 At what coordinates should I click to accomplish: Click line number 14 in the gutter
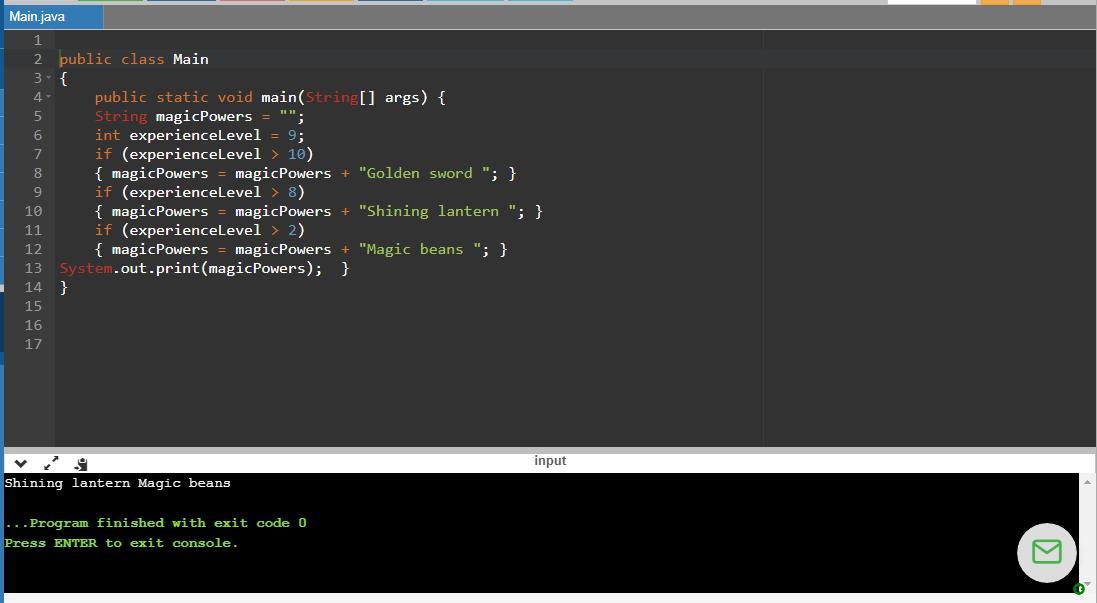tap(34, 287)
